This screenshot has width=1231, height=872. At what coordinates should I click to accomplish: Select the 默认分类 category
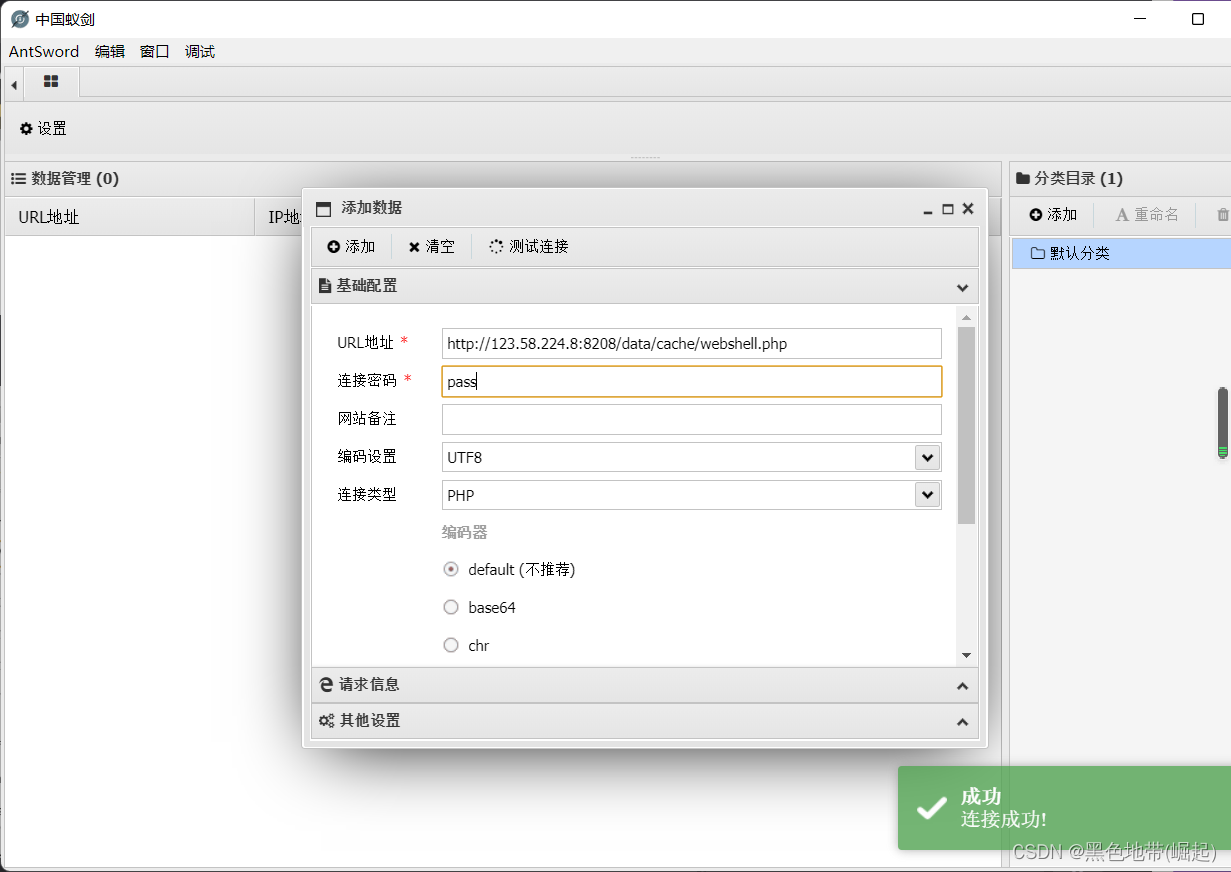click(1121, 253)
